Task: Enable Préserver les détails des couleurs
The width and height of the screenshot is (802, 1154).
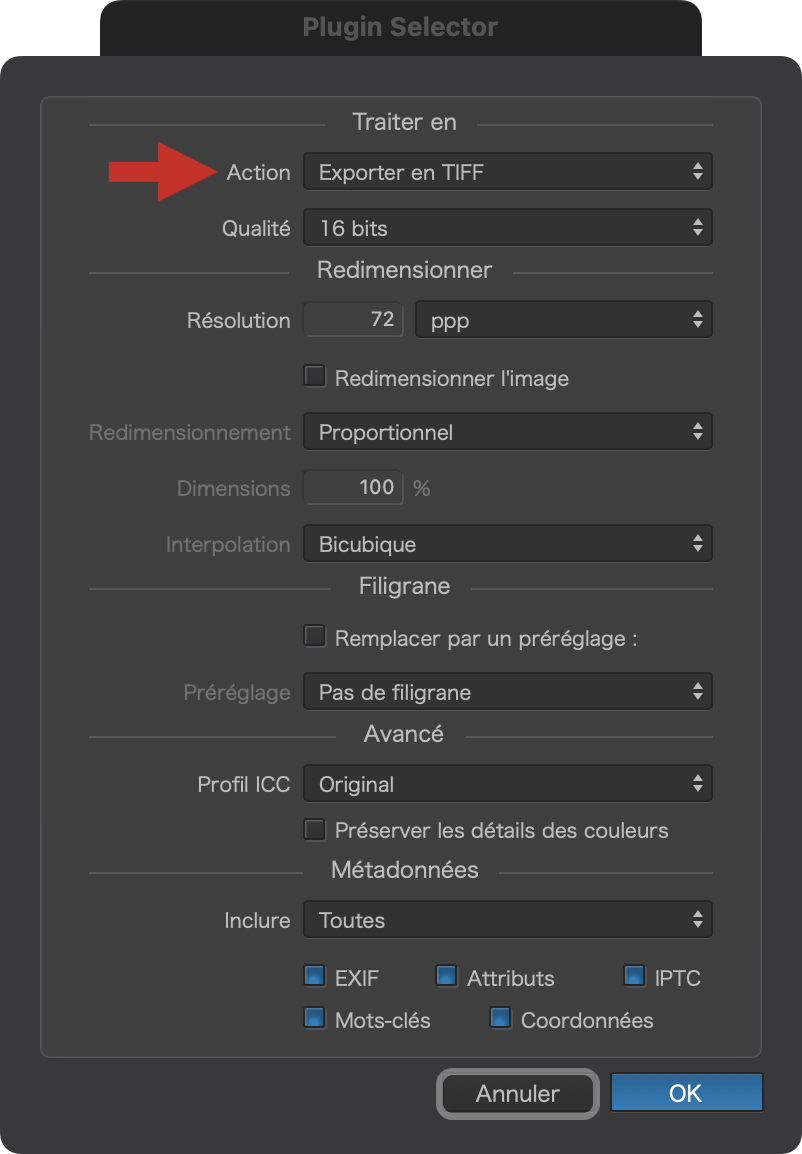Action: coord(315,829)
